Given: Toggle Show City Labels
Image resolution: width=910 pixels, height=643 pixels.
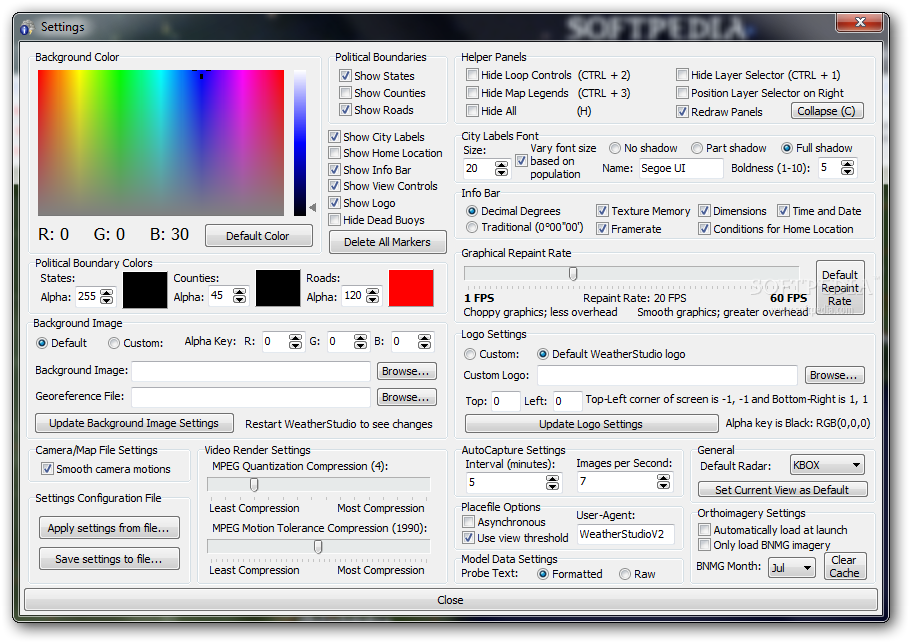Looking at the screenshot, I should click(x=334, y=137).
